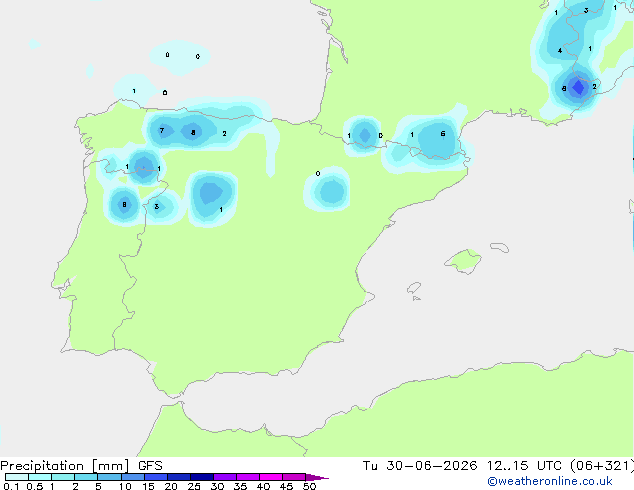Click the precipitation value 6 over eastern Pyrenees
The height and width of the screenshot is (490, 634).
click(x=443, y=133)
